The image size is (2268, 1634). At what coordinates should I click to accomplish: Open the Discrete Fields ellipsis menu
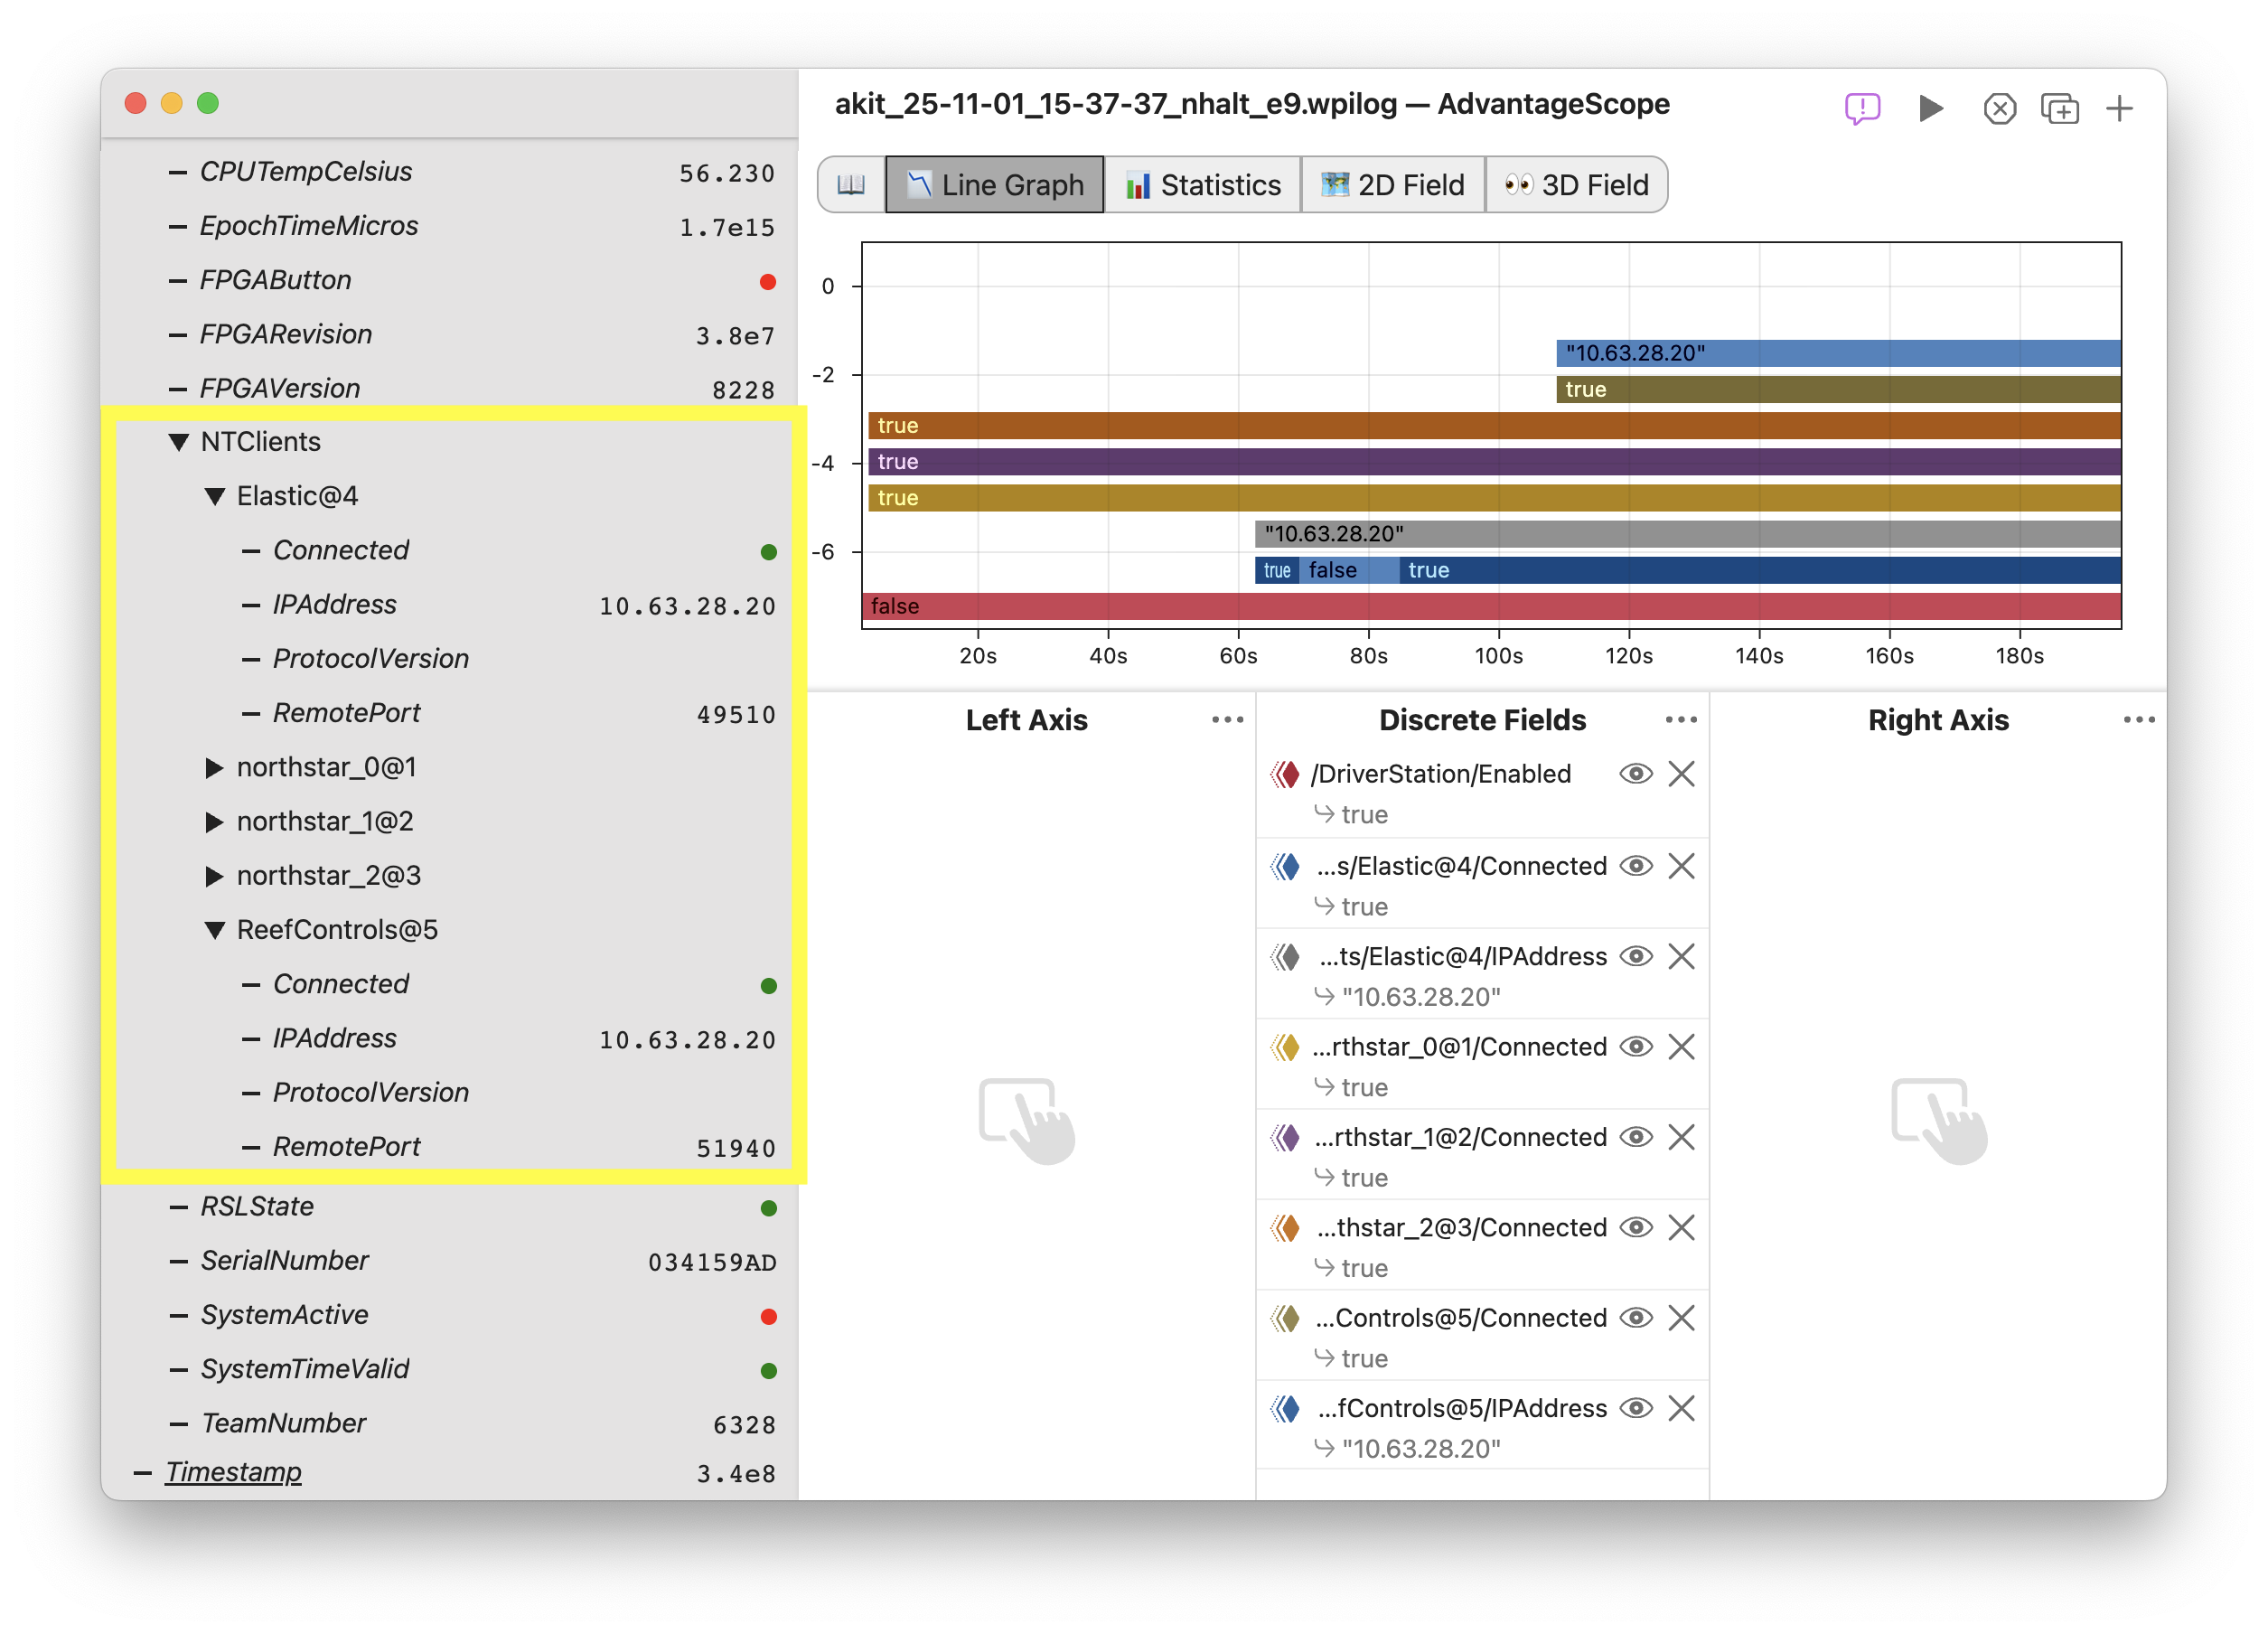click(x=1681, y=719)
